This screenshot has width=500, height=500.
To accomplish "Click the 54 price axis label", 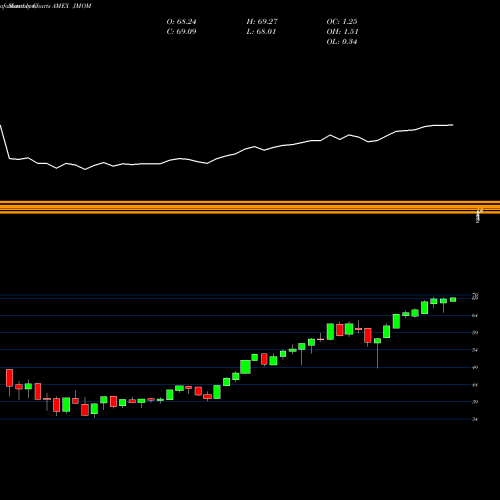I will (475, 350).
